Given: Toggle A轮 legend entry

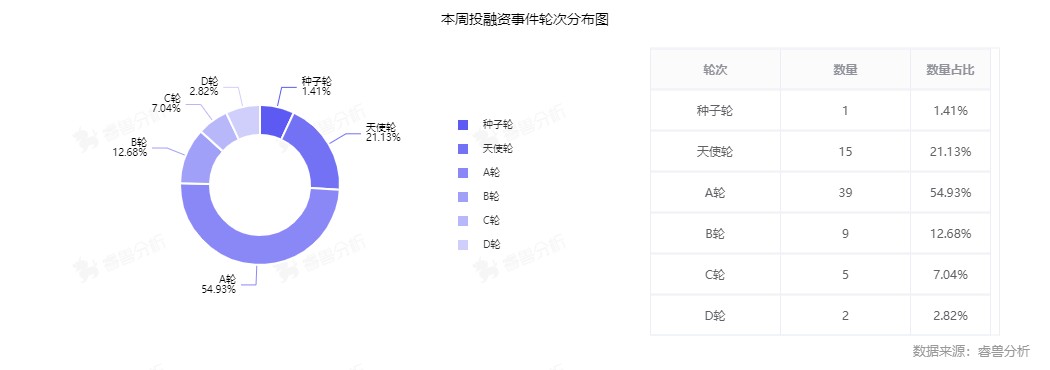Looking at the screenshot, I should (478, 173).
